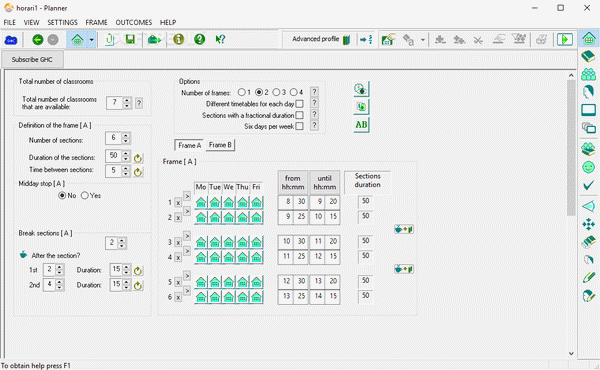Click the from-hour field of section 1

[286, 202]
